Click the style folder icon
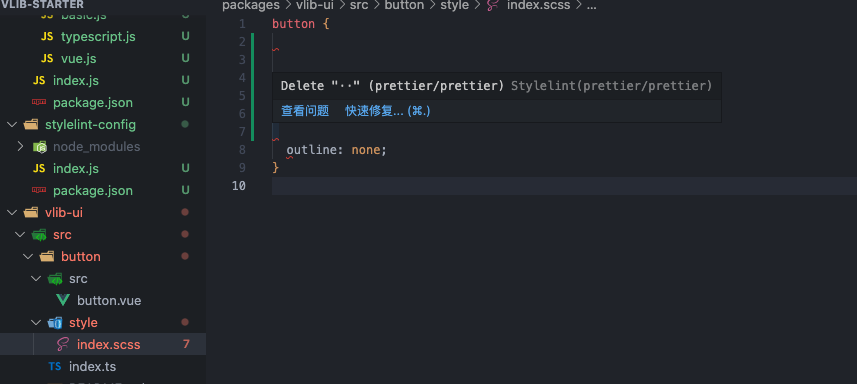Viewport: 857px width, 384px height. pyautogui.click(x=55, y=322)
